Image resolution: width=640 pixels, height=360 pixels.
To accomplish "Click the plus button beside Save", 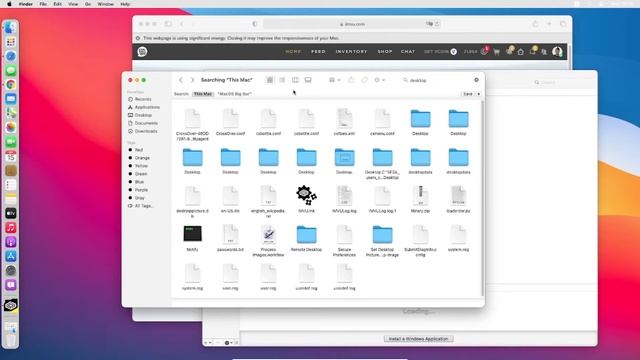I will click(x=478, y=94).
